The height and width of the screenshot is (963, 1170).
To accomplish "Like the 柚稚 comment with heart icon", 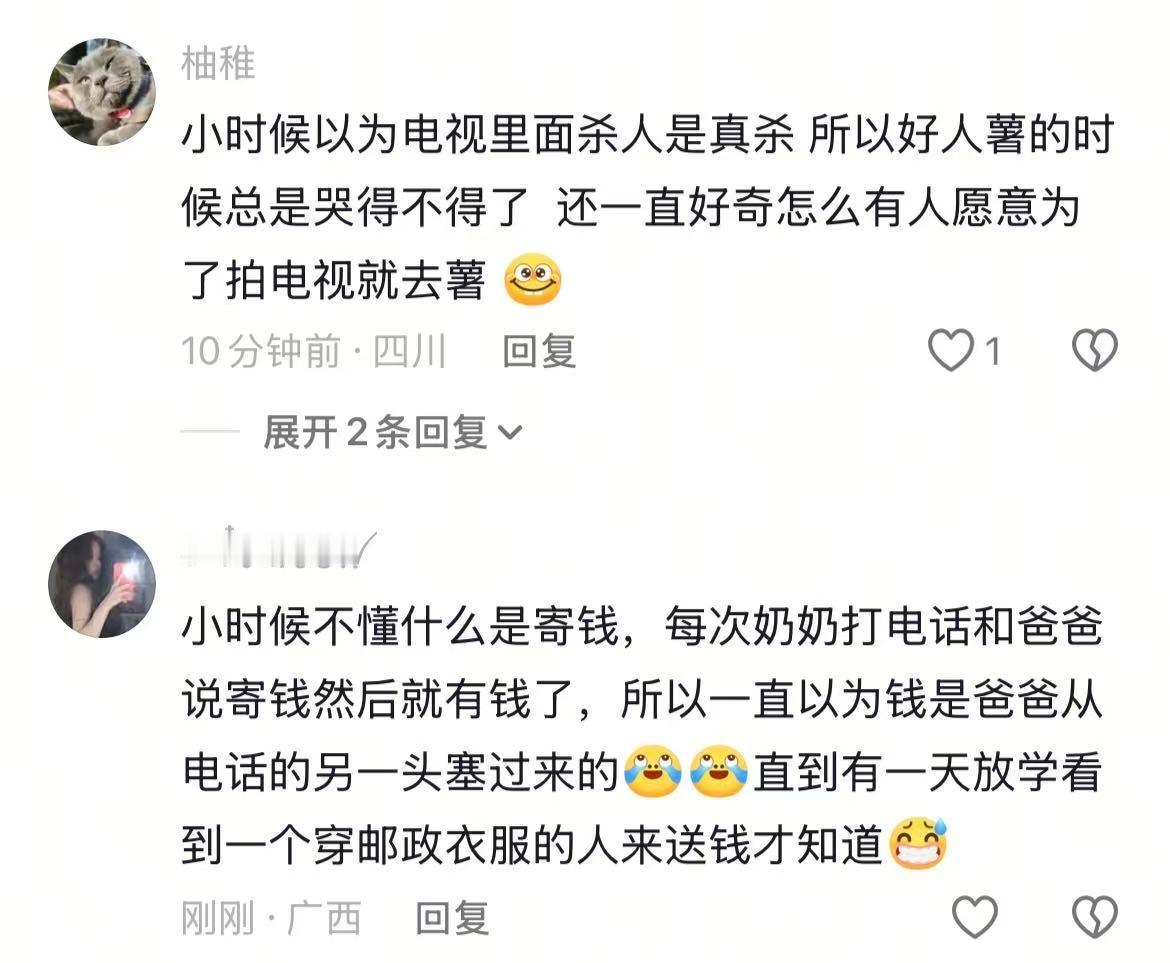I will click(951, 351).
